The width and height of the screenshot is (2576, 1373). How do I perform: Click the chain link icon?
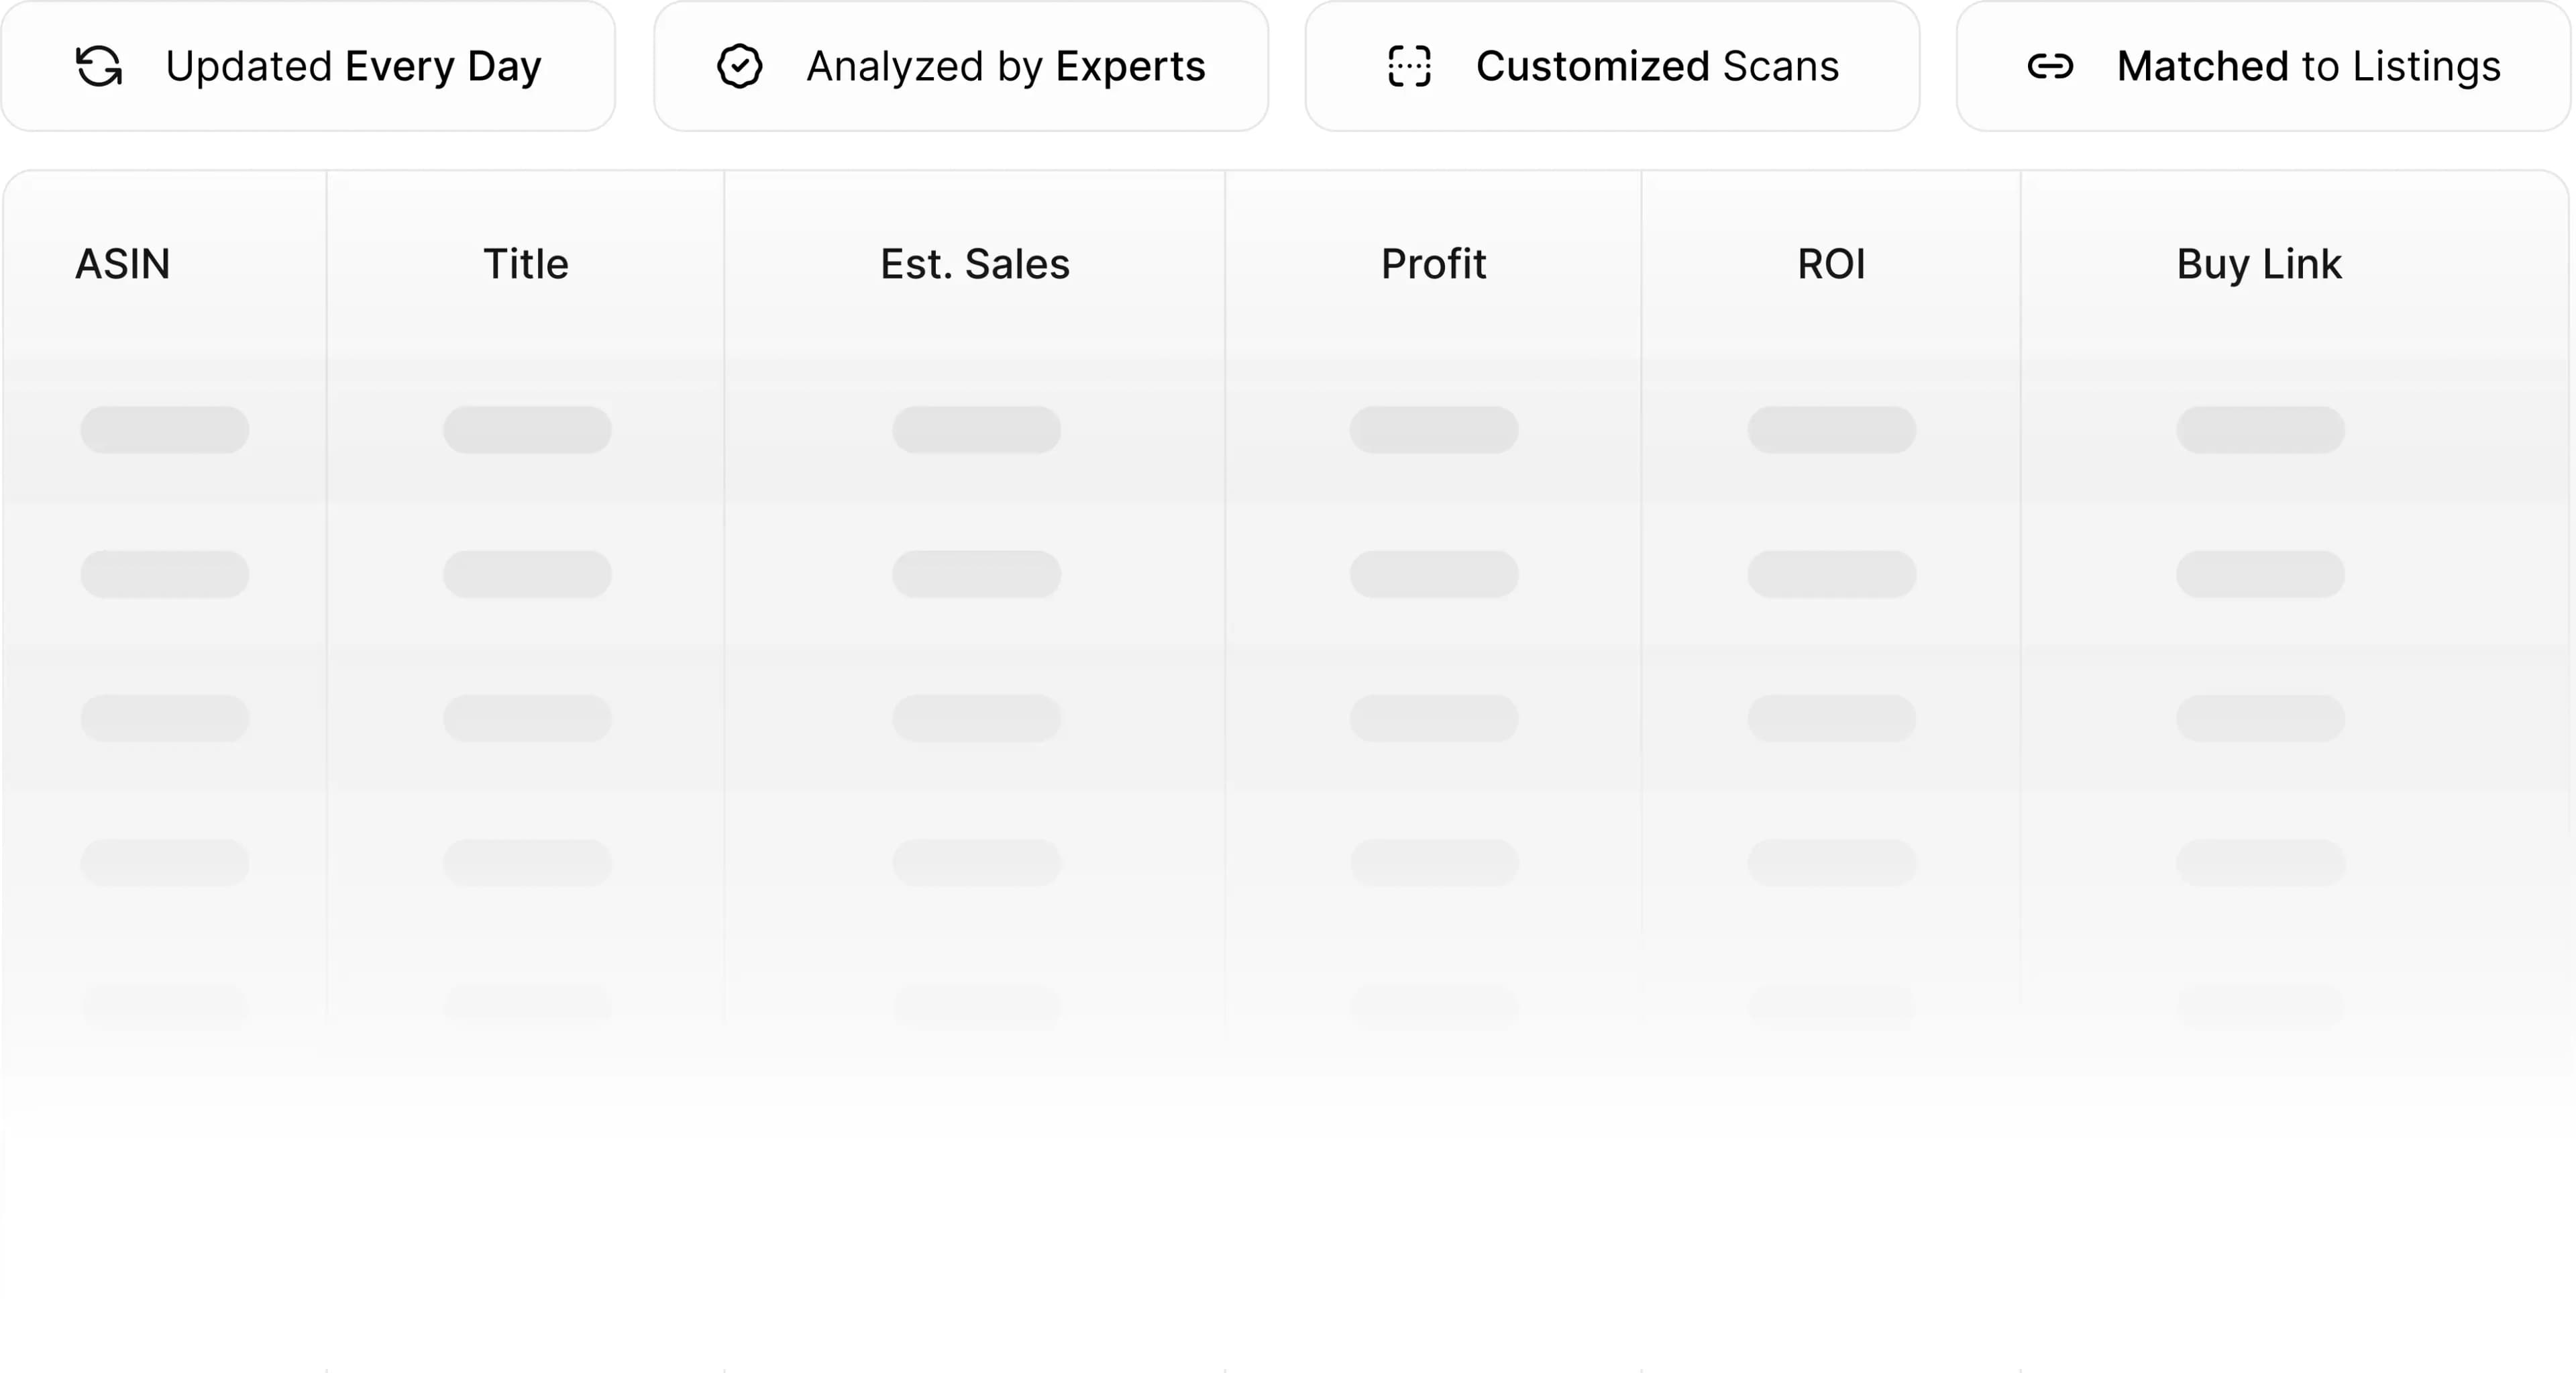tap(2050, 66)
